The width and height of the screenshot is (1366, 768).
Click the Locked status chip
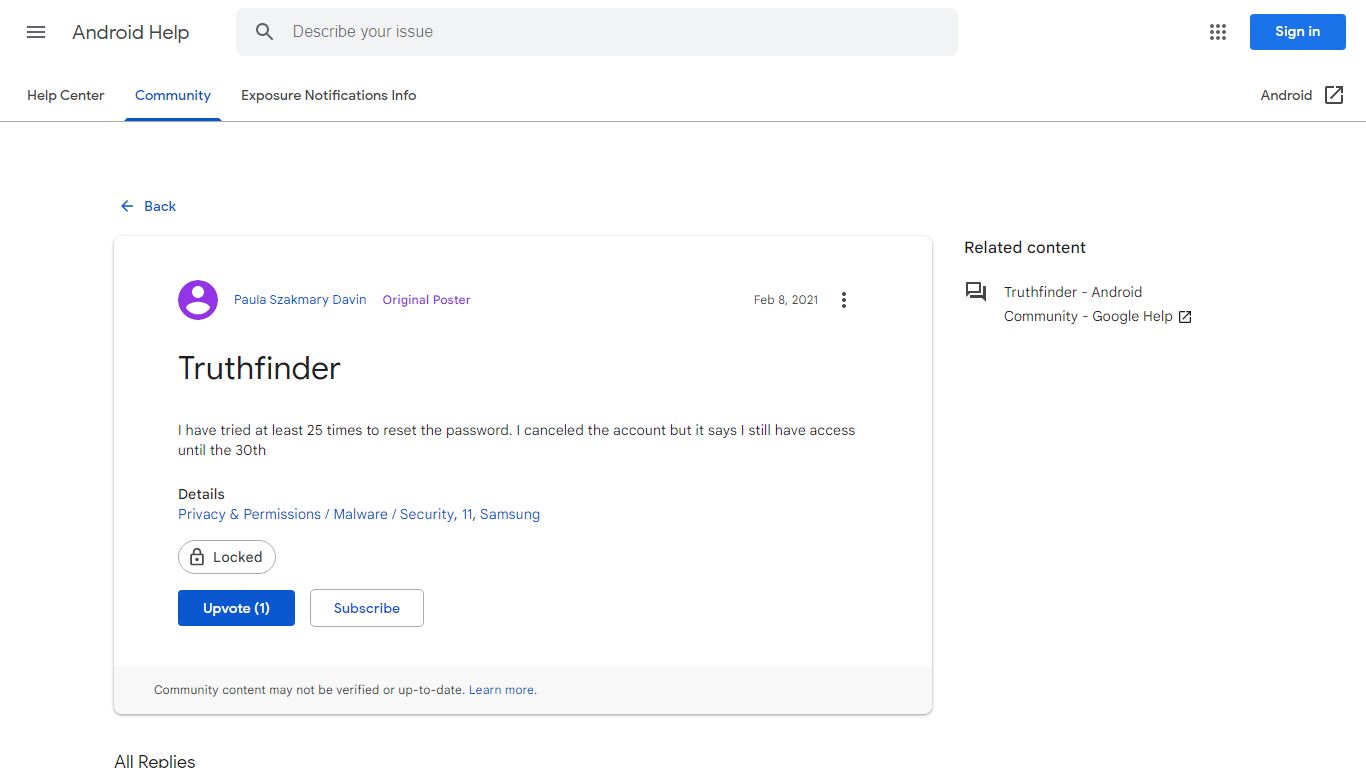(x=227, y=557)
